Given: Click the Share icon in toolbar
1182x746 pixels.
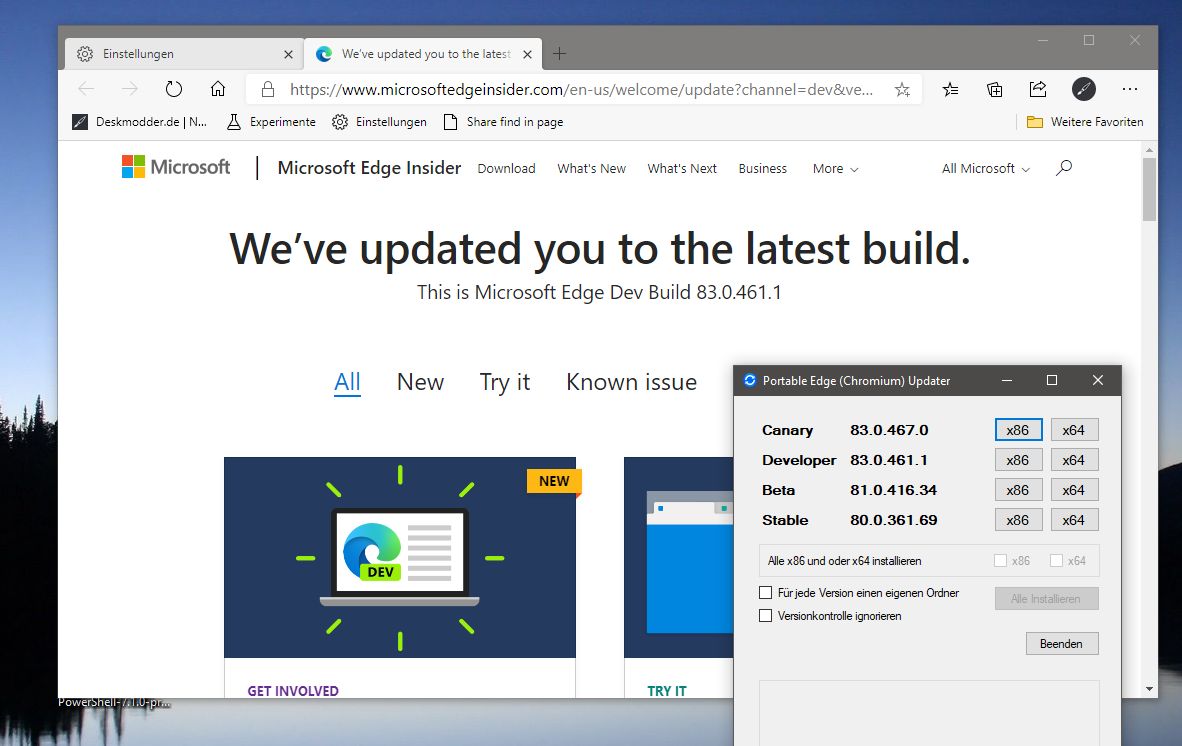Looking at the screenshot, I should pos(1038,89).
